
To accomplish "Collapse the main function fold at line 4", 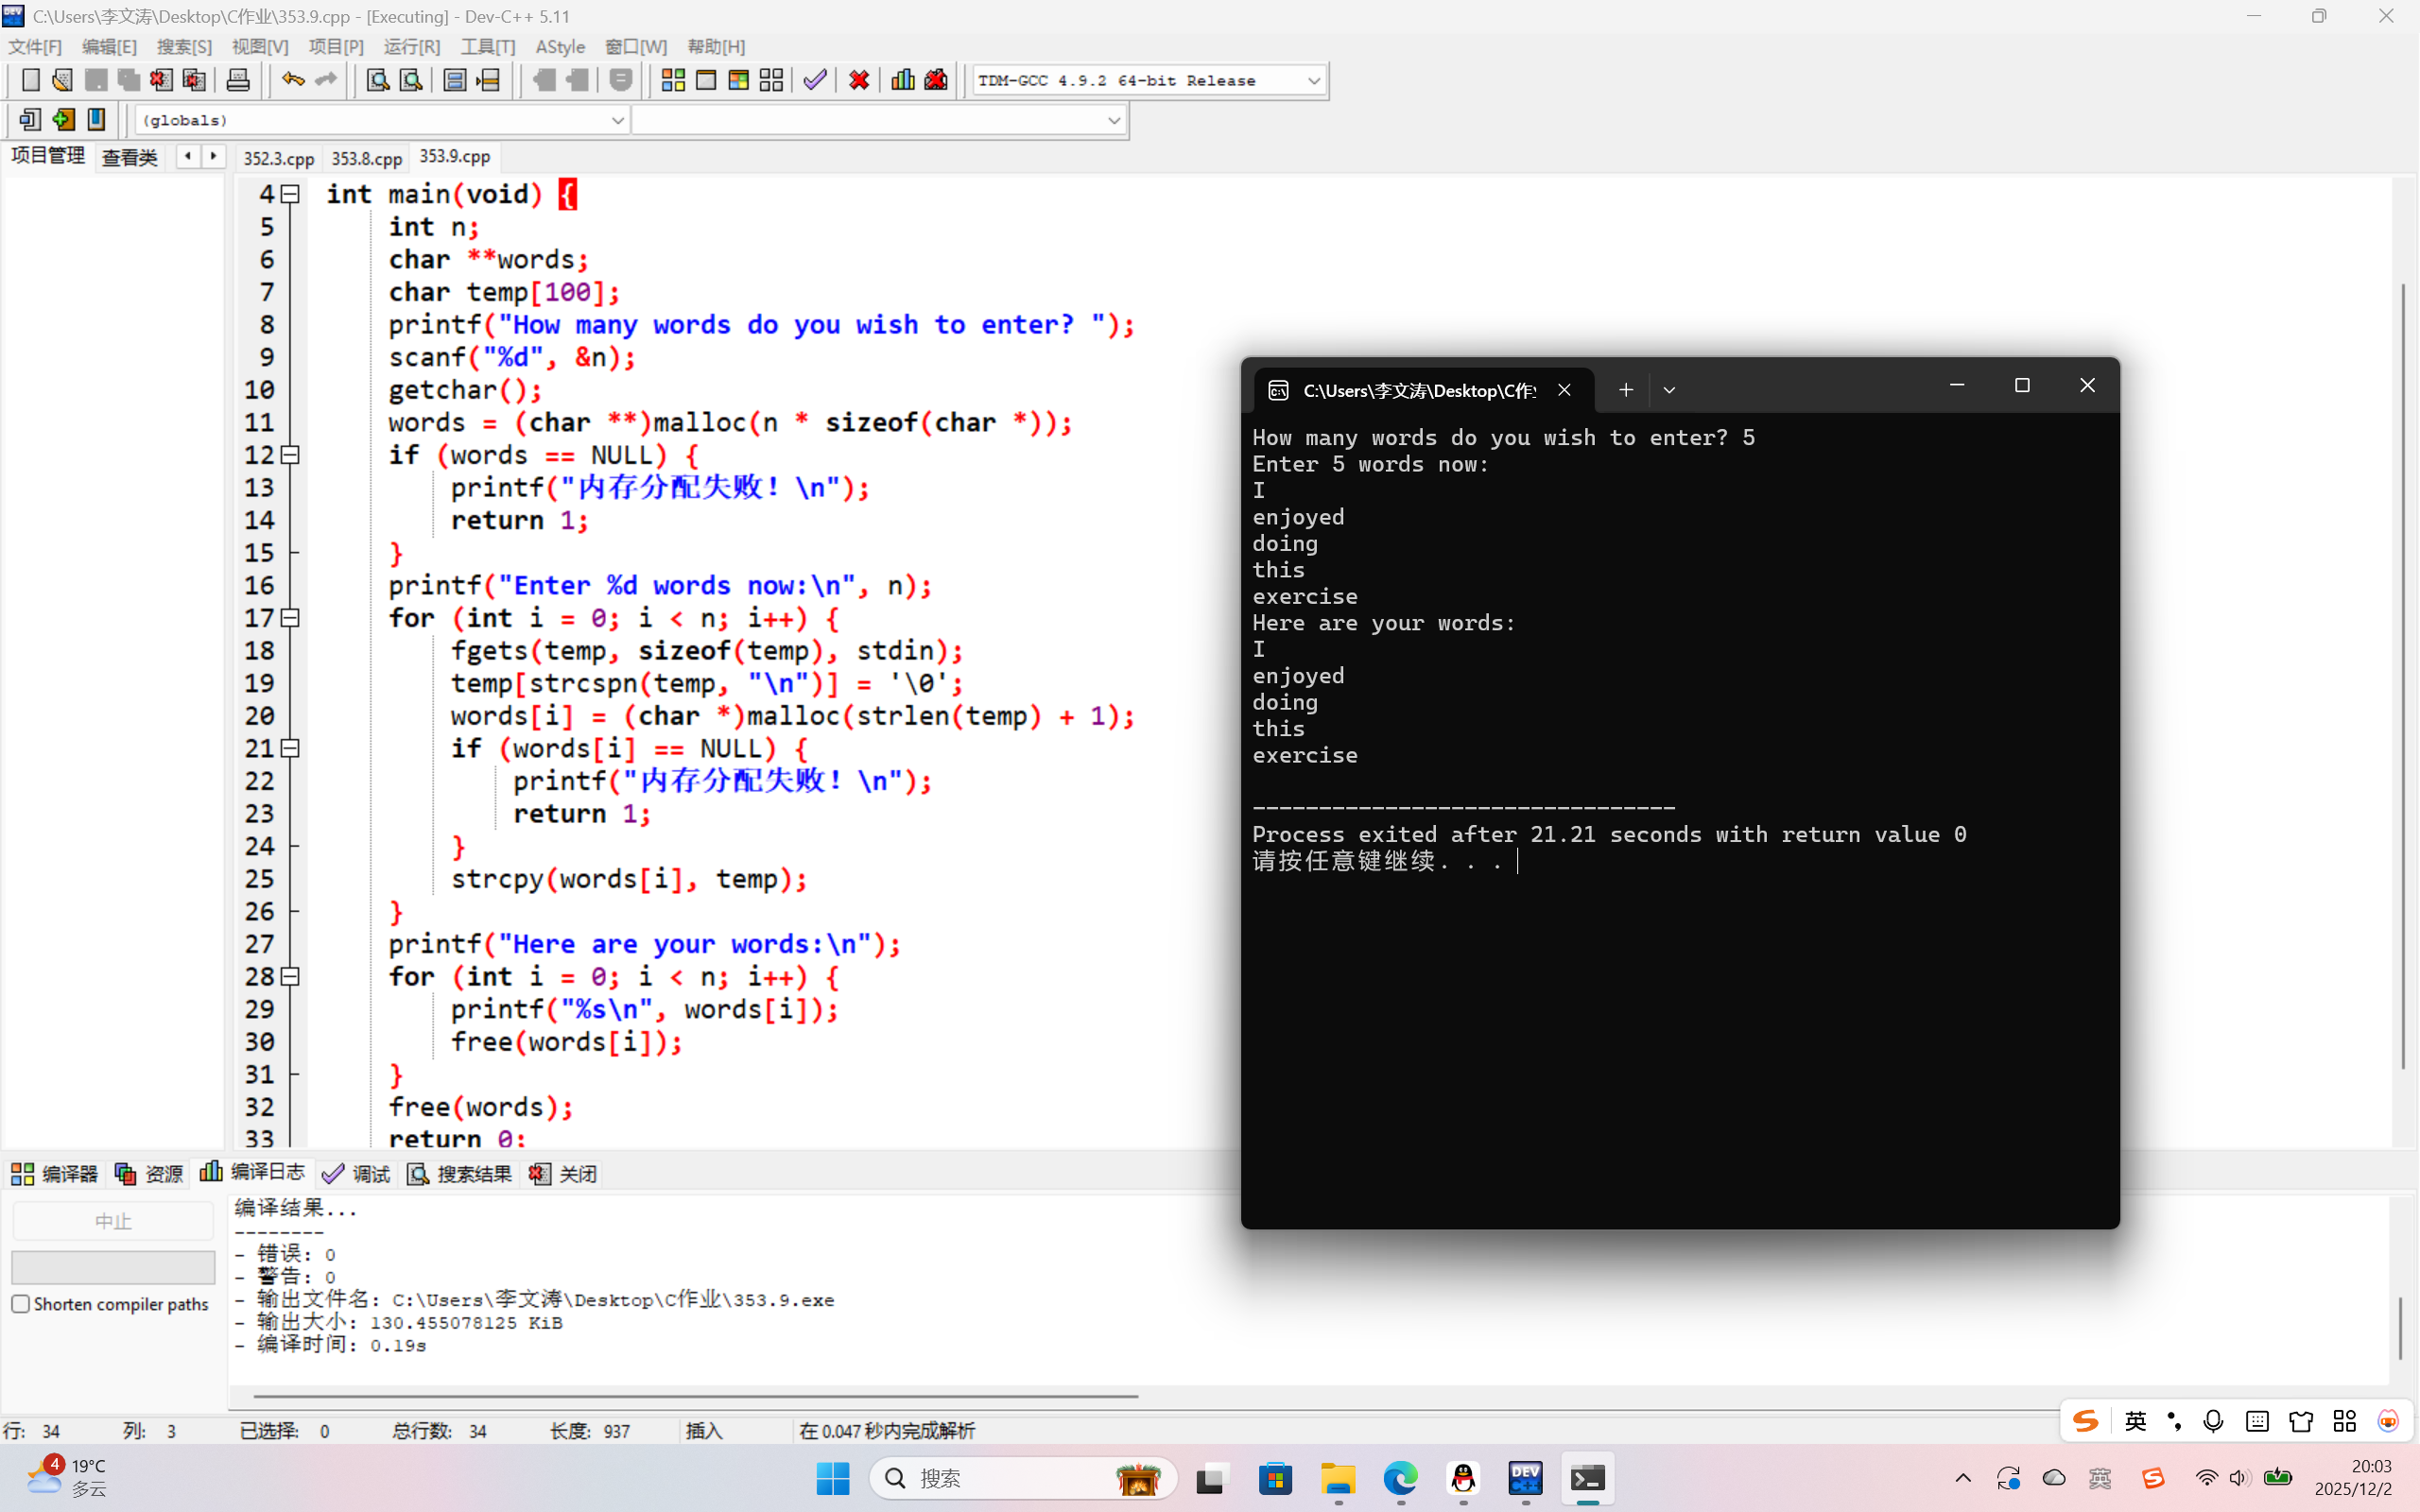I will (290, 194).
